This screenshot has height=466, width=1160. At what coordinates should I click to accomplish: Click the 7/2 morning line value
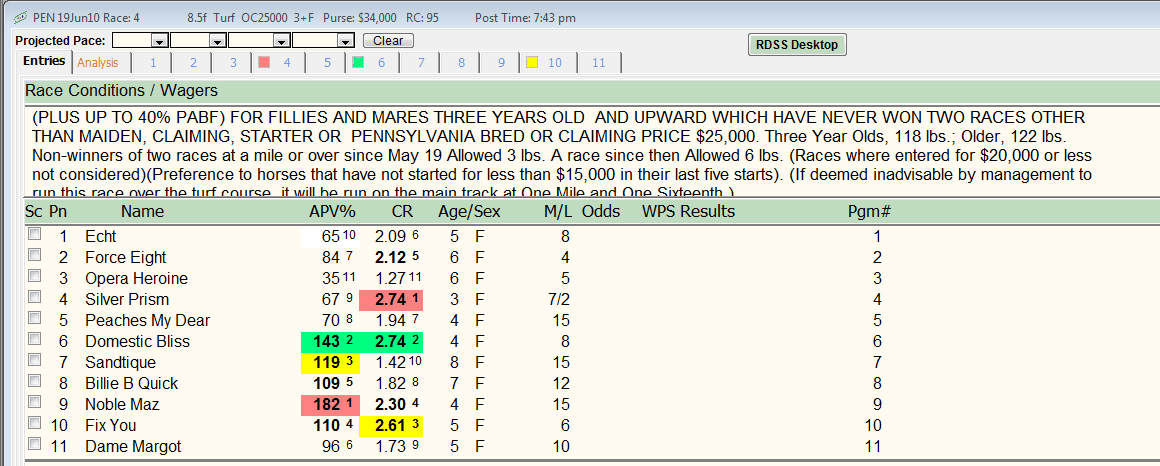560,300
